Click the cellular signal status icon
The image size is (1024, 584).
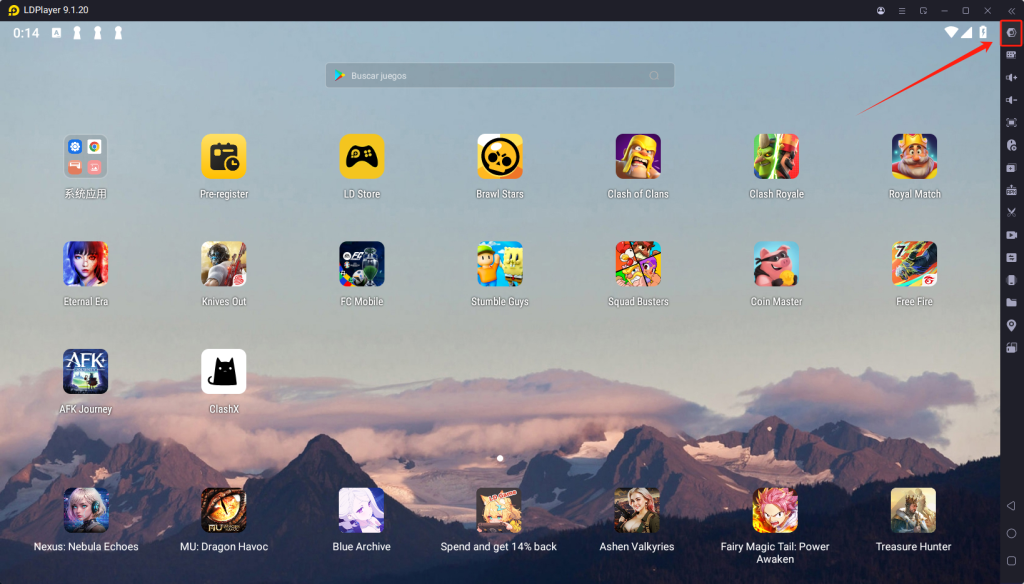[967, 32]
